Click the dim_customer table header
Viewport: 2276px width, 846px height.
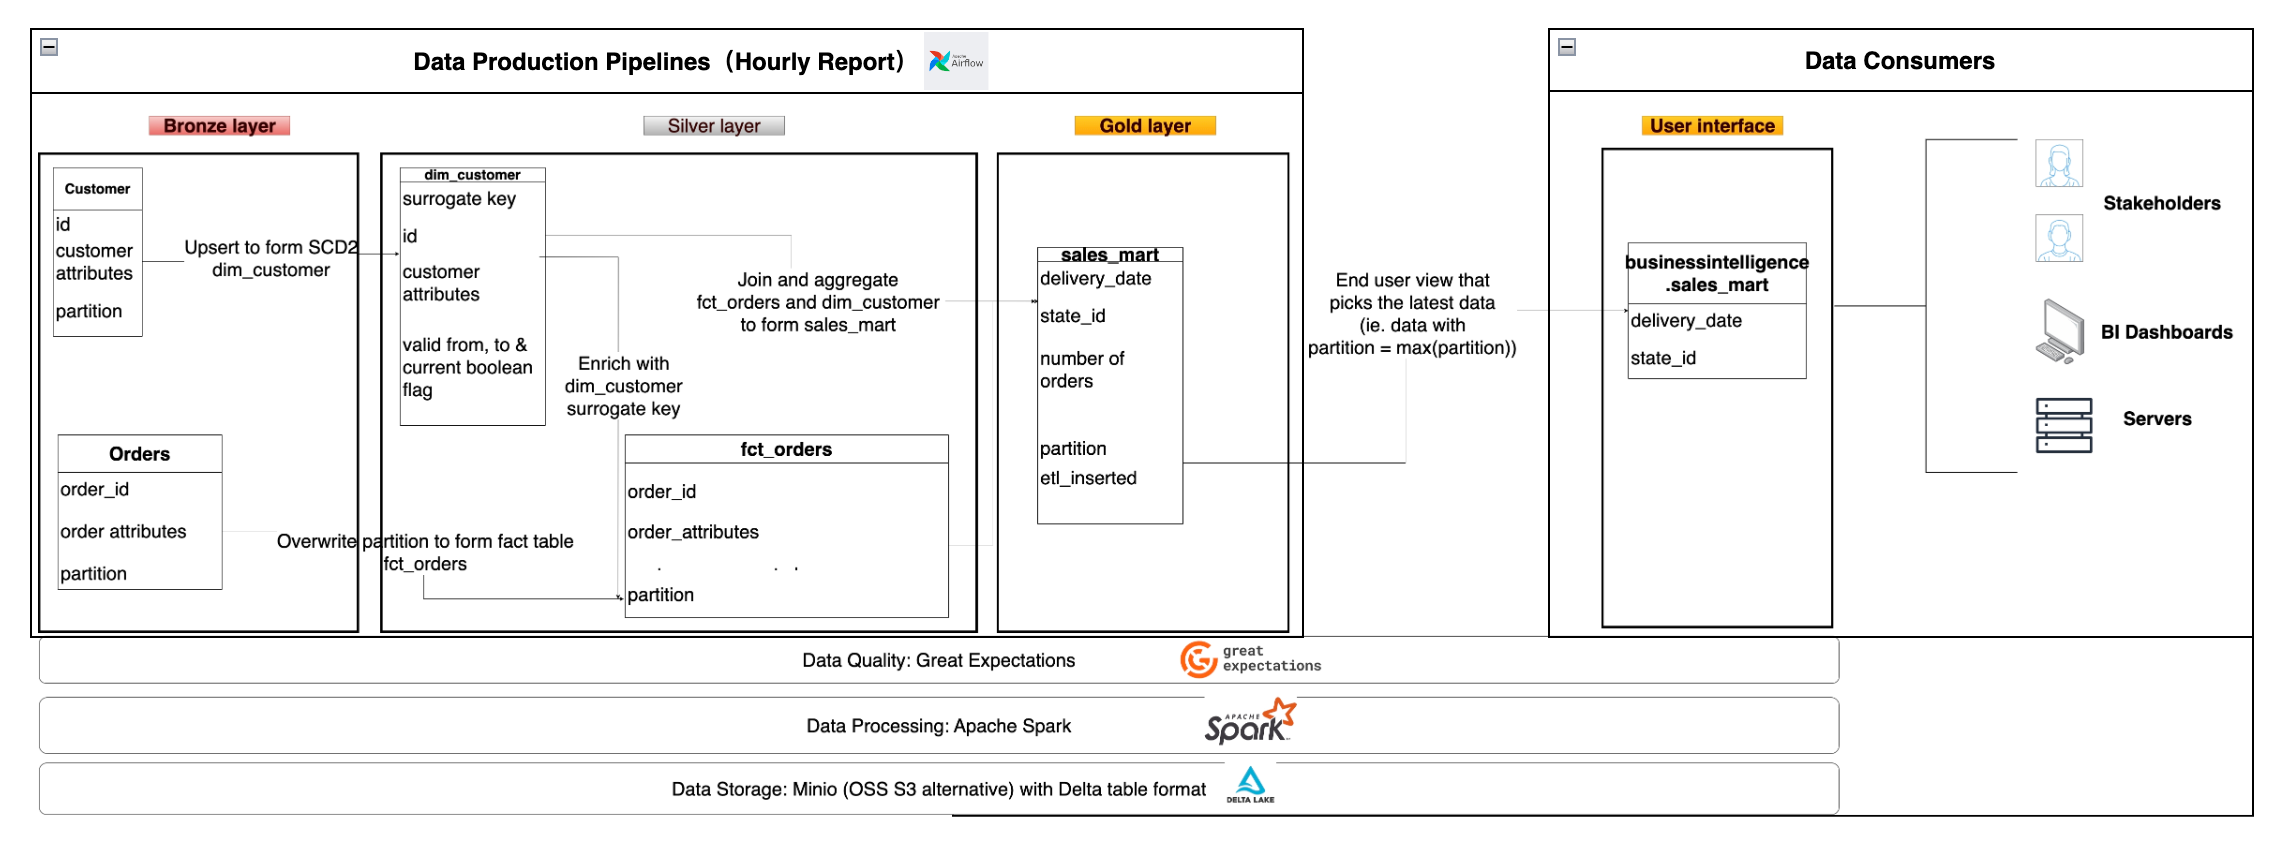click(x=472, y=175)
